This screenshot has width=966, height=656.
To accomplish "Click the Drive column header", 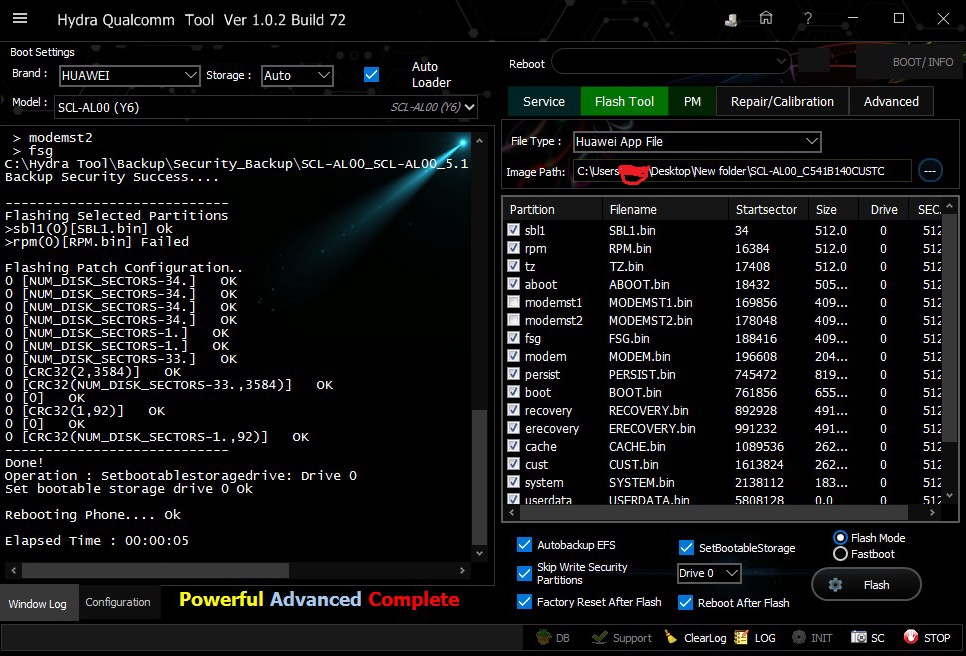I will [884, 209].
